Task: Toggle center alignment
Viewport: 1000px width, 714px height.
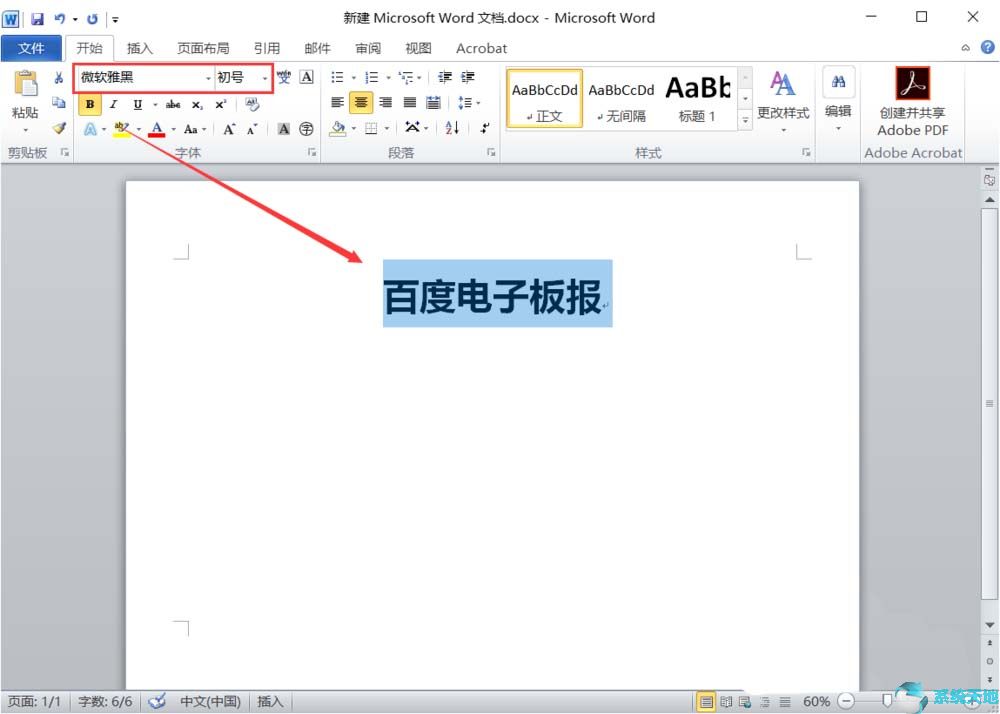Action: [x=361, y=102]
